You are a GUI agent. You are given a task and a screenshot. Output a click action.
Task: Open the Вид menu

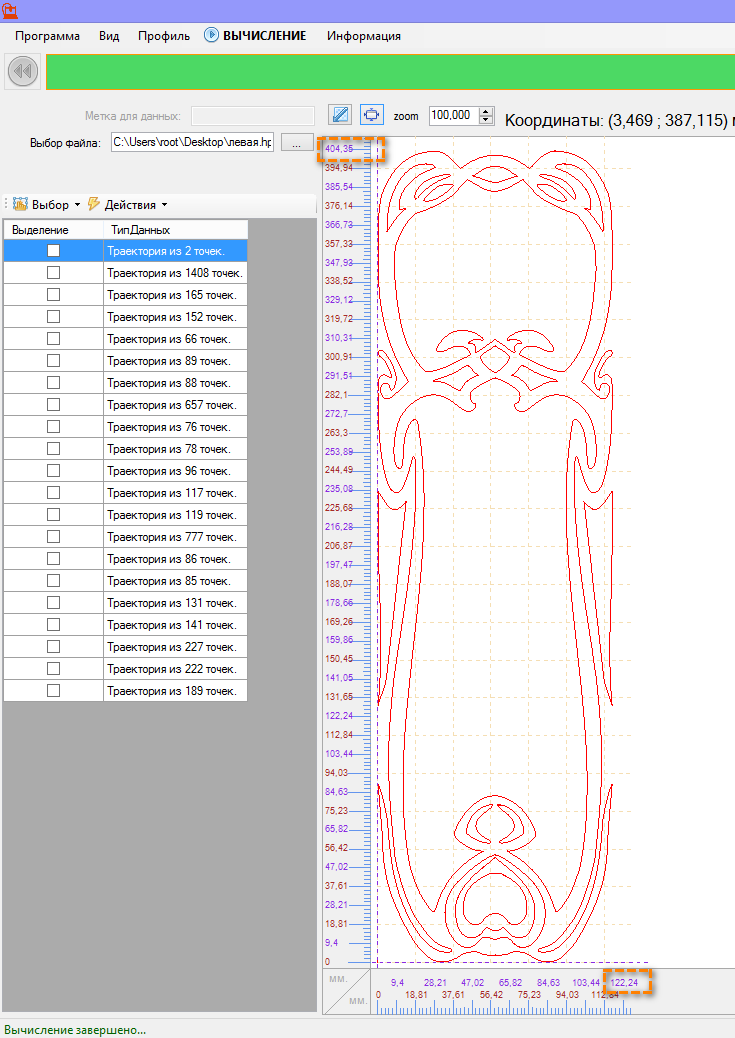click(109, 36)
